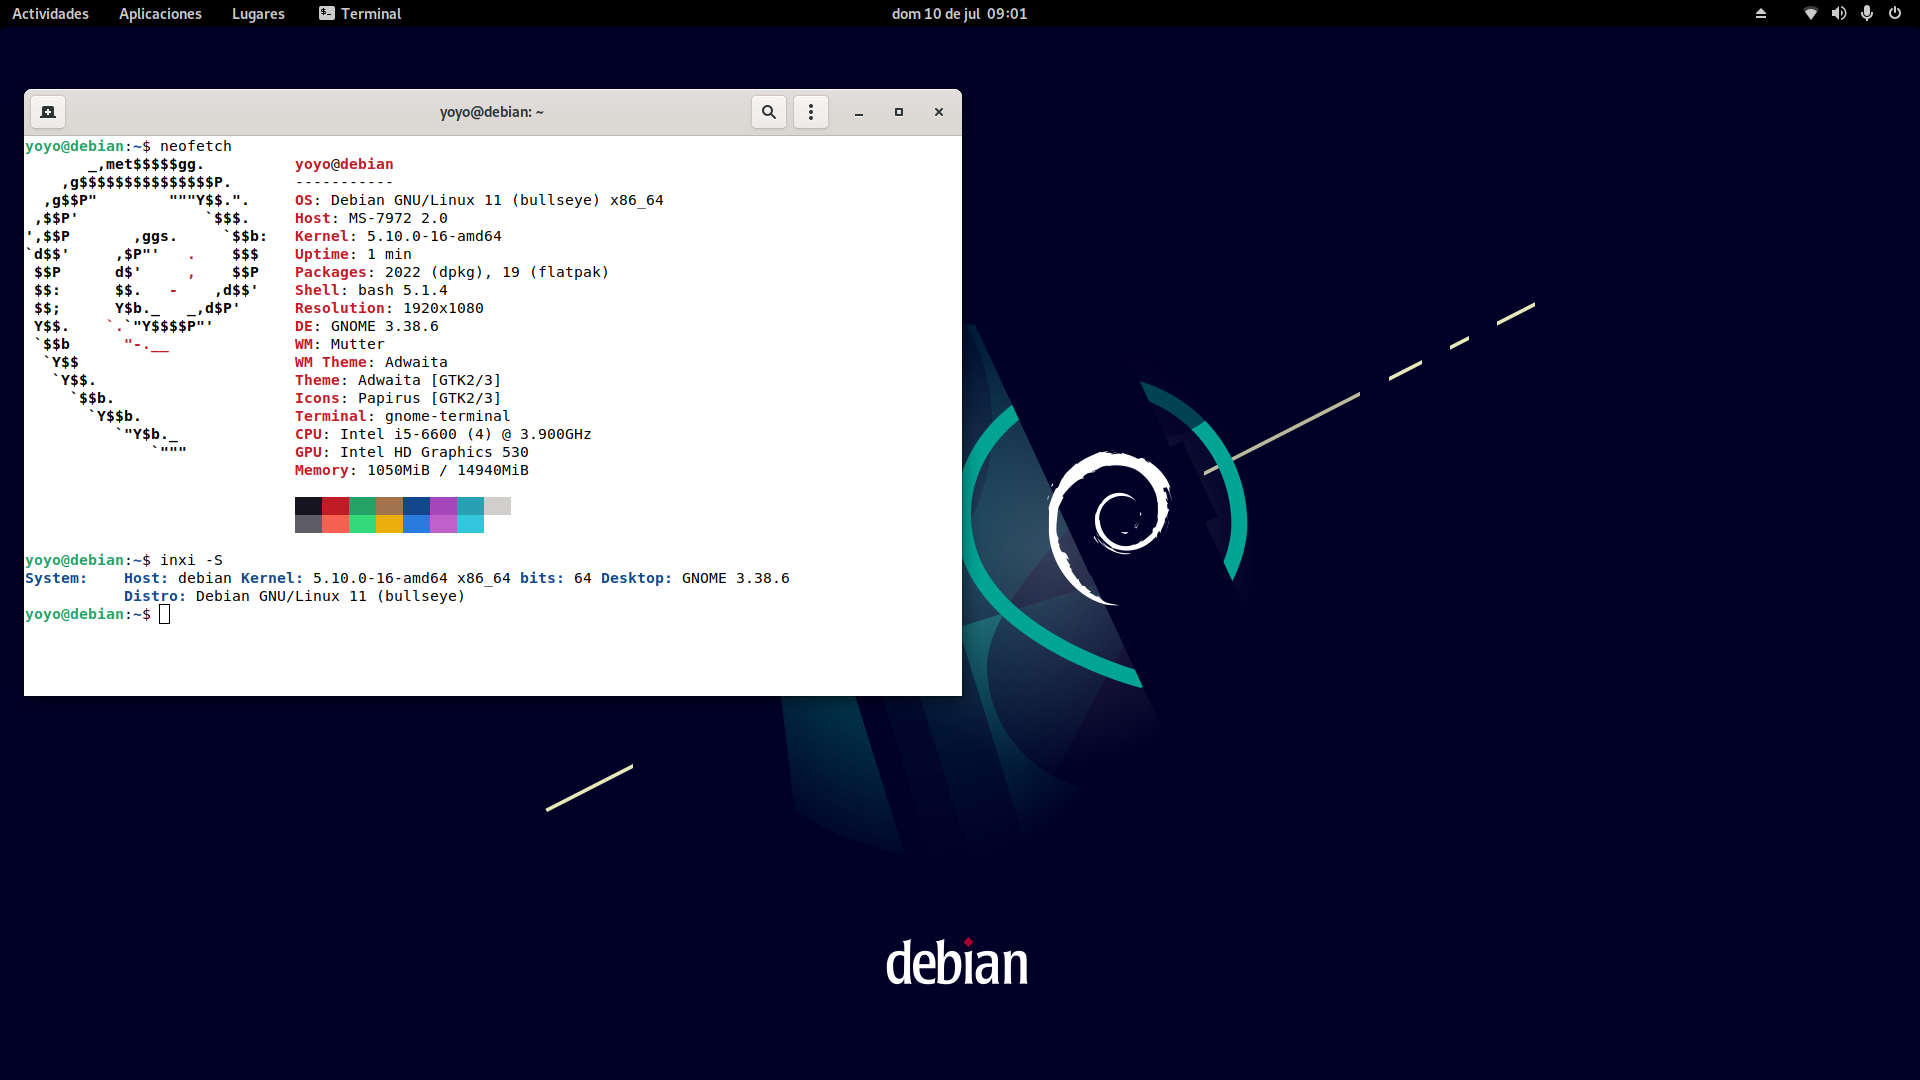
Task: Click the microphone indicator icon
Action: coord(1866,14)
